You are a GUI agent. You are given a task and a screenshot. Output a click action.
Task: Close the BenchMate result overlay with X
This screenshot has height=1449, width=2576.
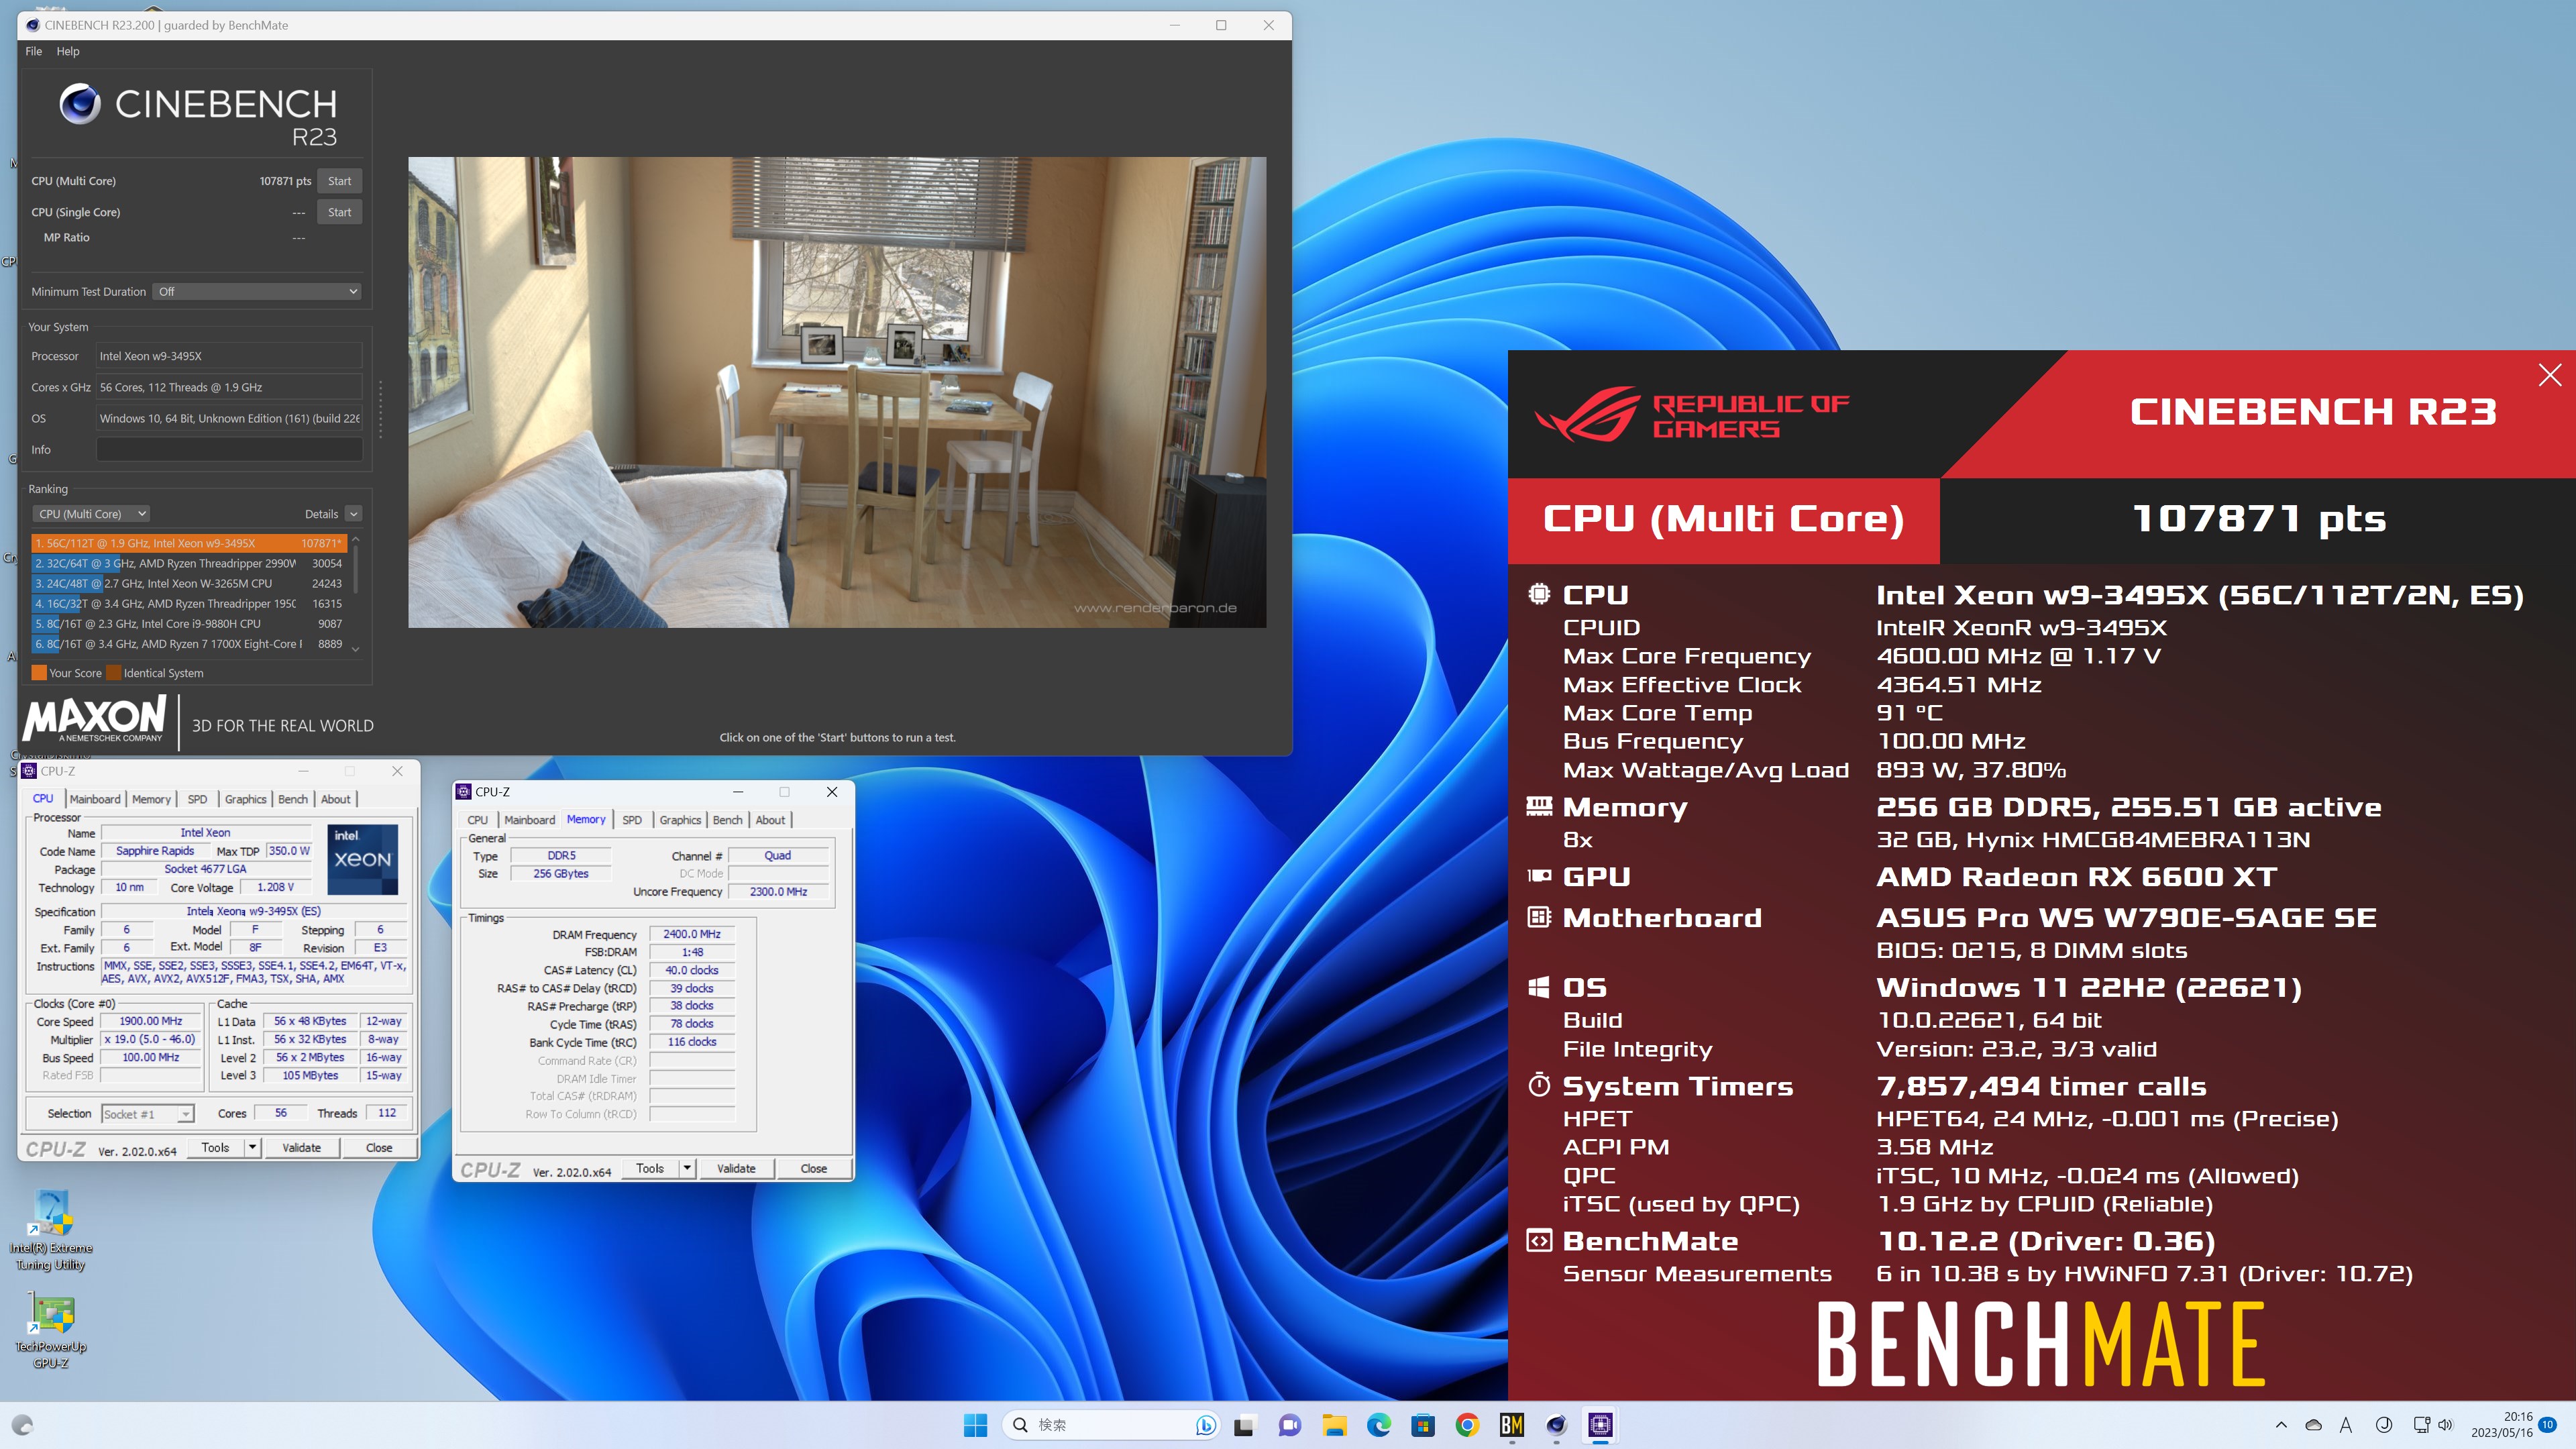pyautogui.click(x=2549, y=375)
